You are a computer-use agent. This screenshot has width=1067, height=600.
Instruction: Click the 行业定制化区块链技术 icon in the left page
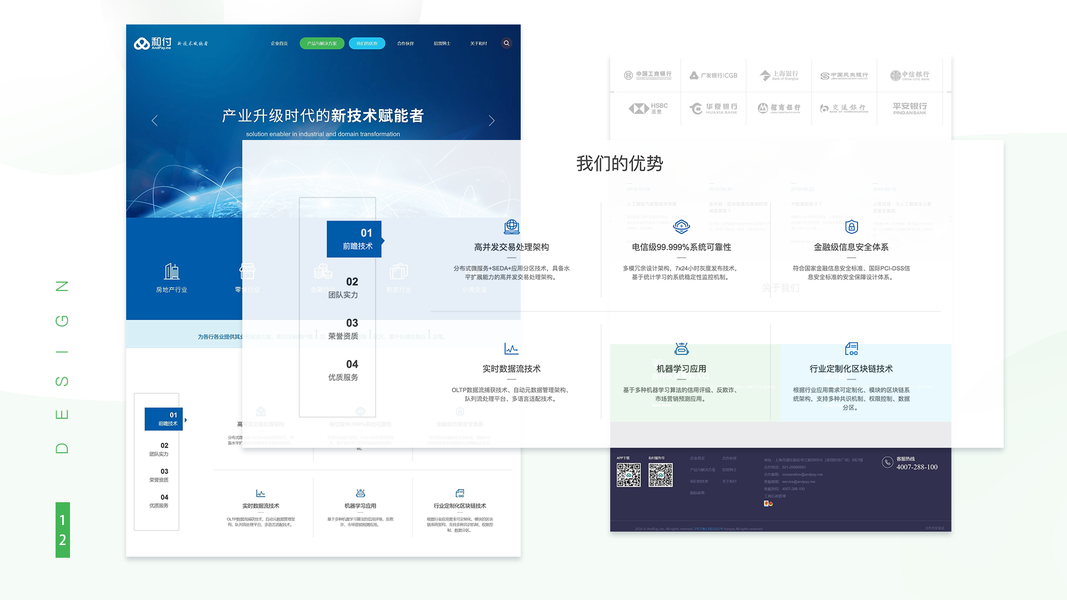[460, 493]
